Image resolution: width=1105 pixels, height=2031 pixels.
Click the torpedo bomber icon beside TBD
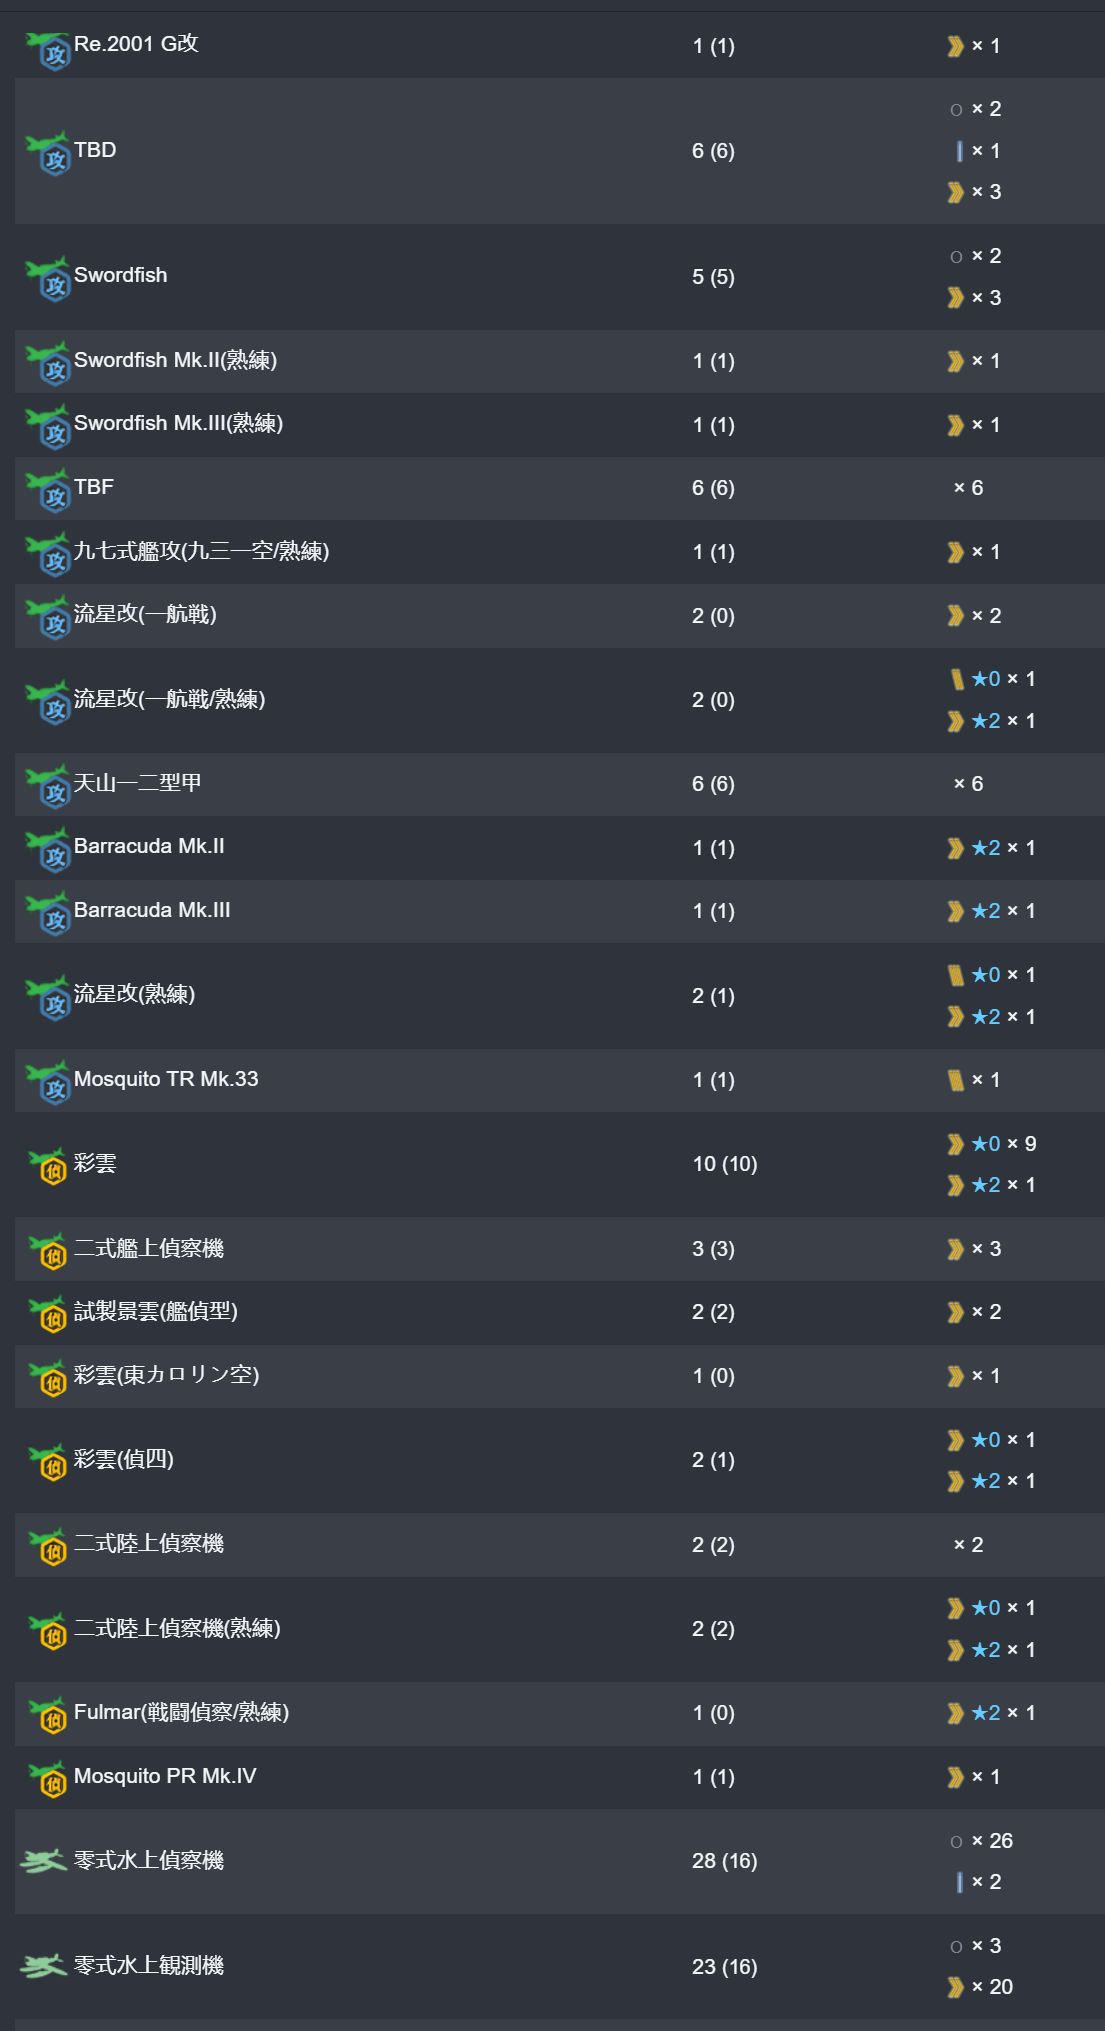[x=47, y=152]
